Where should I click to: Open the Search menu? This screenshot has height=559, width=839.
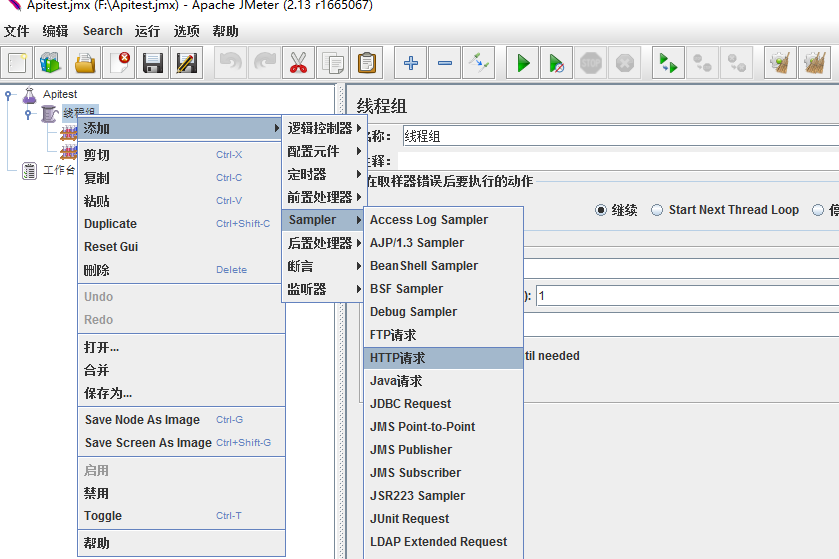pos(103,31)
